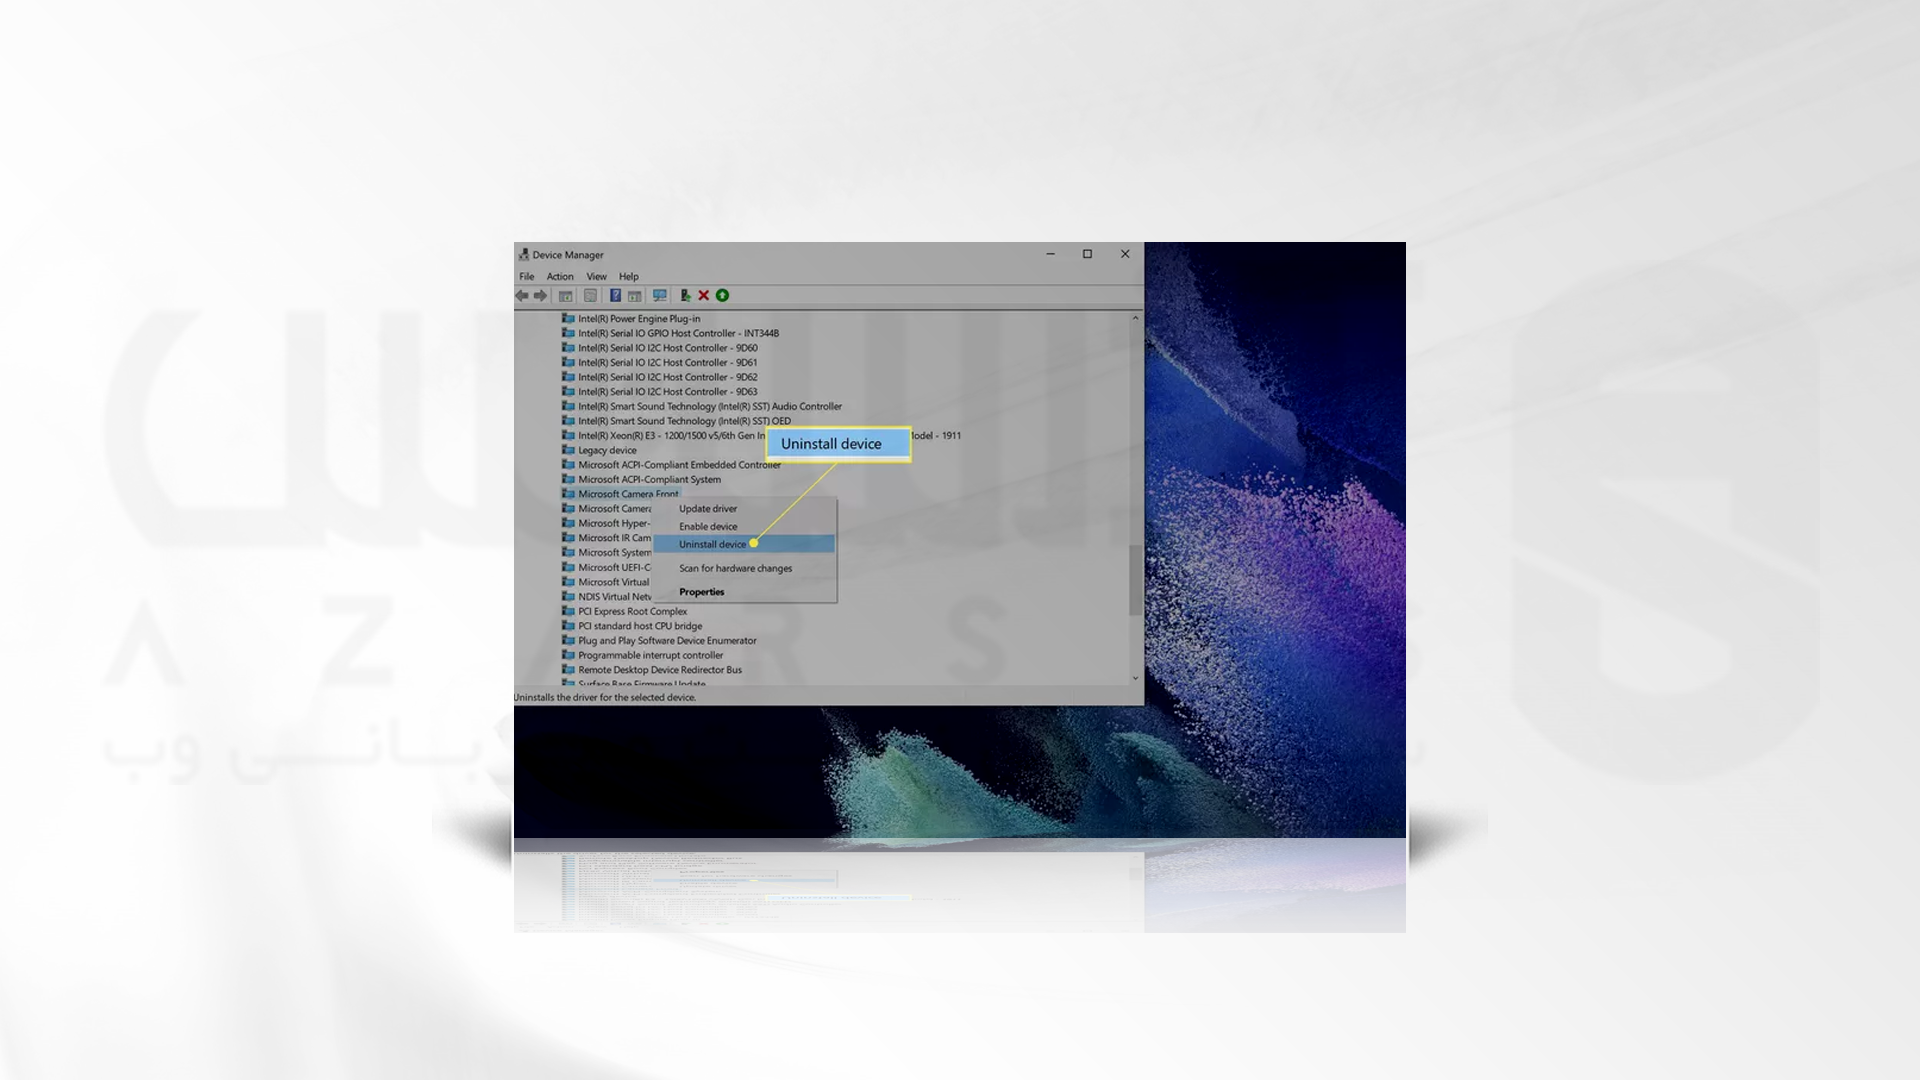Close the Device Manager window
The height and width of the screenshot is (1080, 1920).
(x=1125, y=254)
